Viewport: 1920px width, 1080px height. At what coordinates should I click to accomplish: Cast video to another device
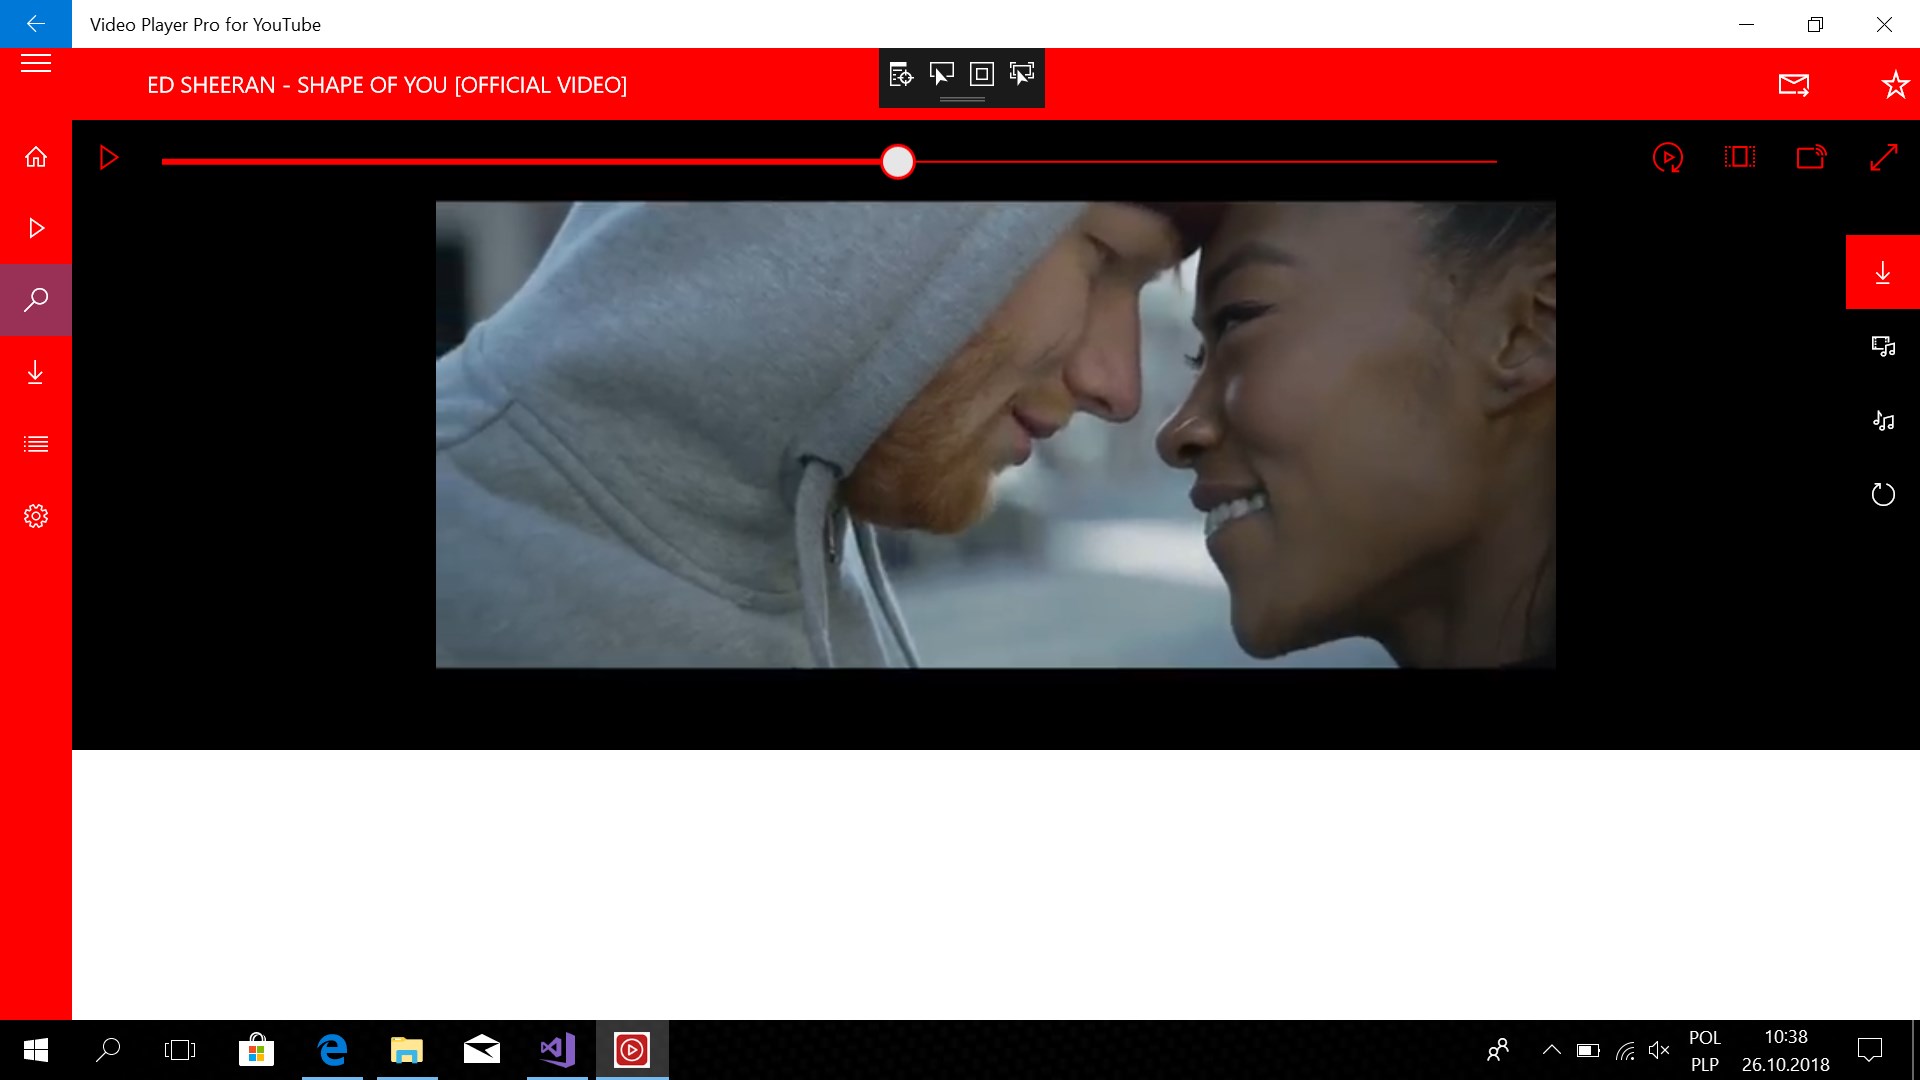(1811, 157)
